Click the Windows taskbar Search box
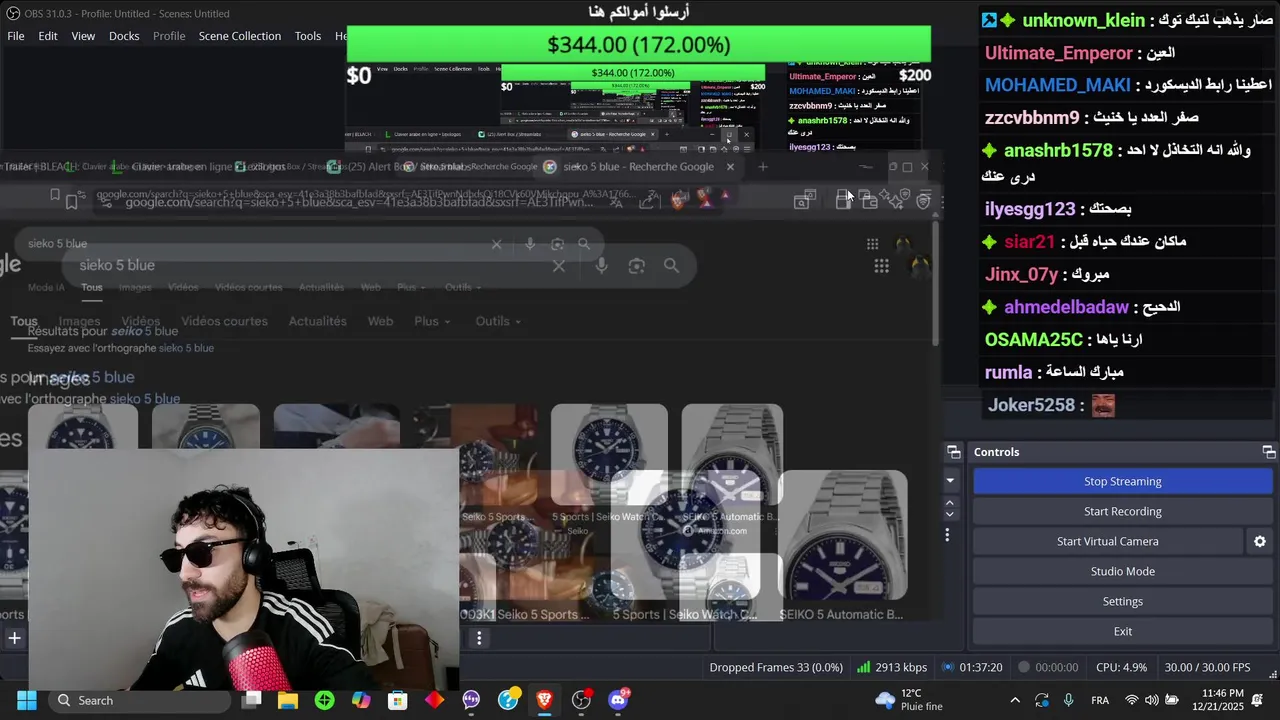 click(x=138, y=700)
